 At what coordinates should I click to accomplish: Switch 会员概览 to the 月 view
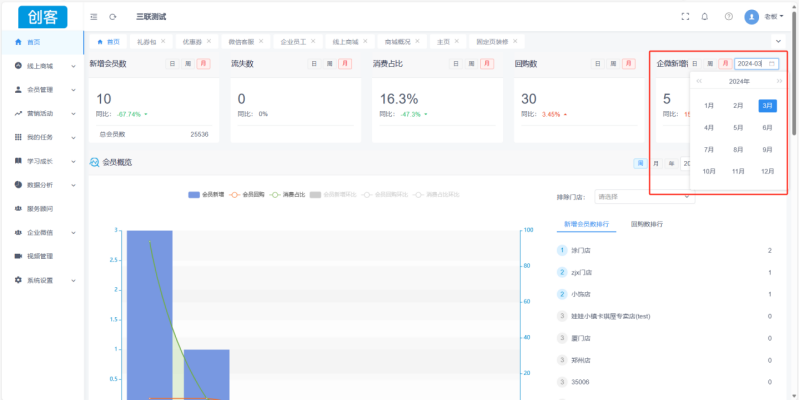656,164
